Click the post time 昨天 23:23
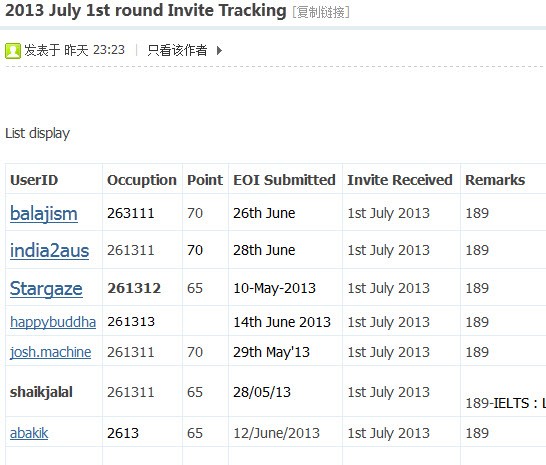The height and width of the screenshot is (465, 546). click(94, 50)
